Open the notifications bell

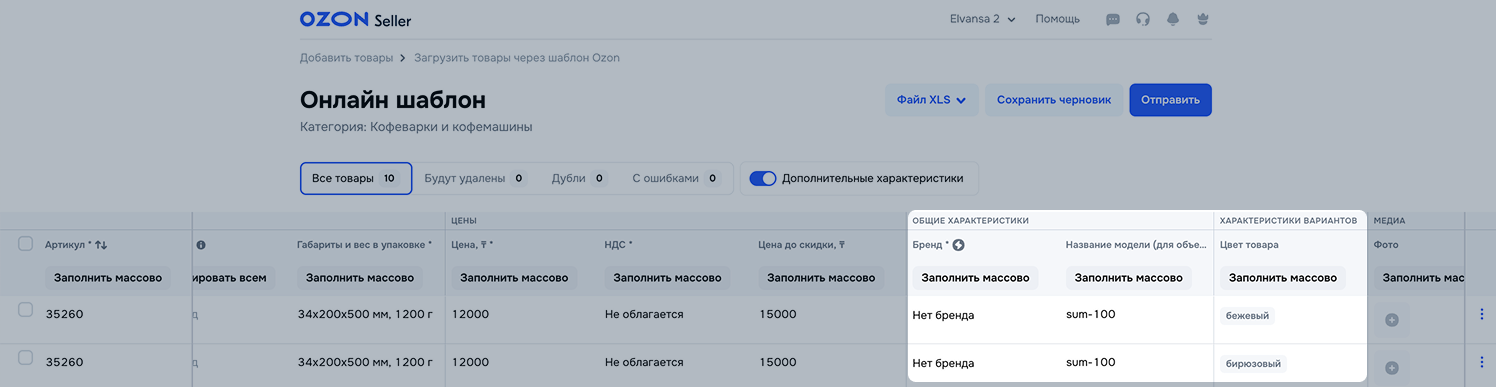point(1173,19)
